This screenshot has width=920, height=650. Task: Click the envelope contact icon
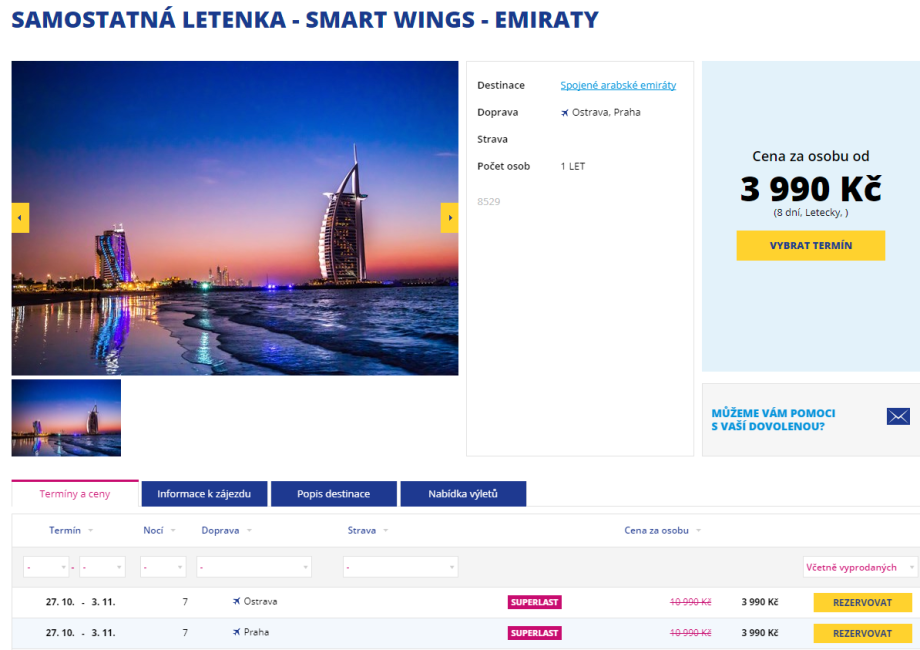pos(897,417)
